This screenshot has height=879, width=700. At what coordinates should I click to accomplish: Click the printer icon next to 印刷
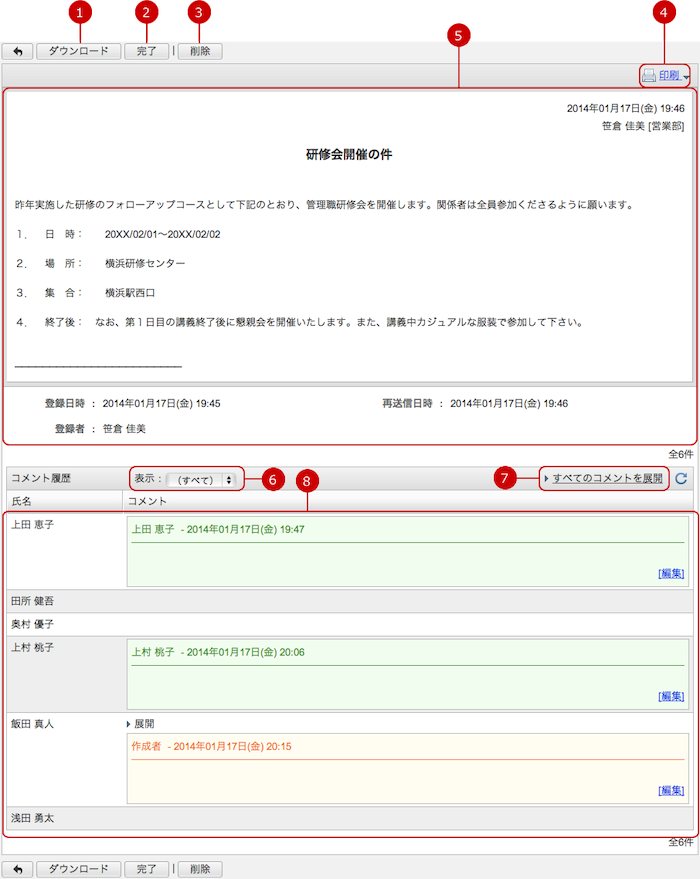649,76
